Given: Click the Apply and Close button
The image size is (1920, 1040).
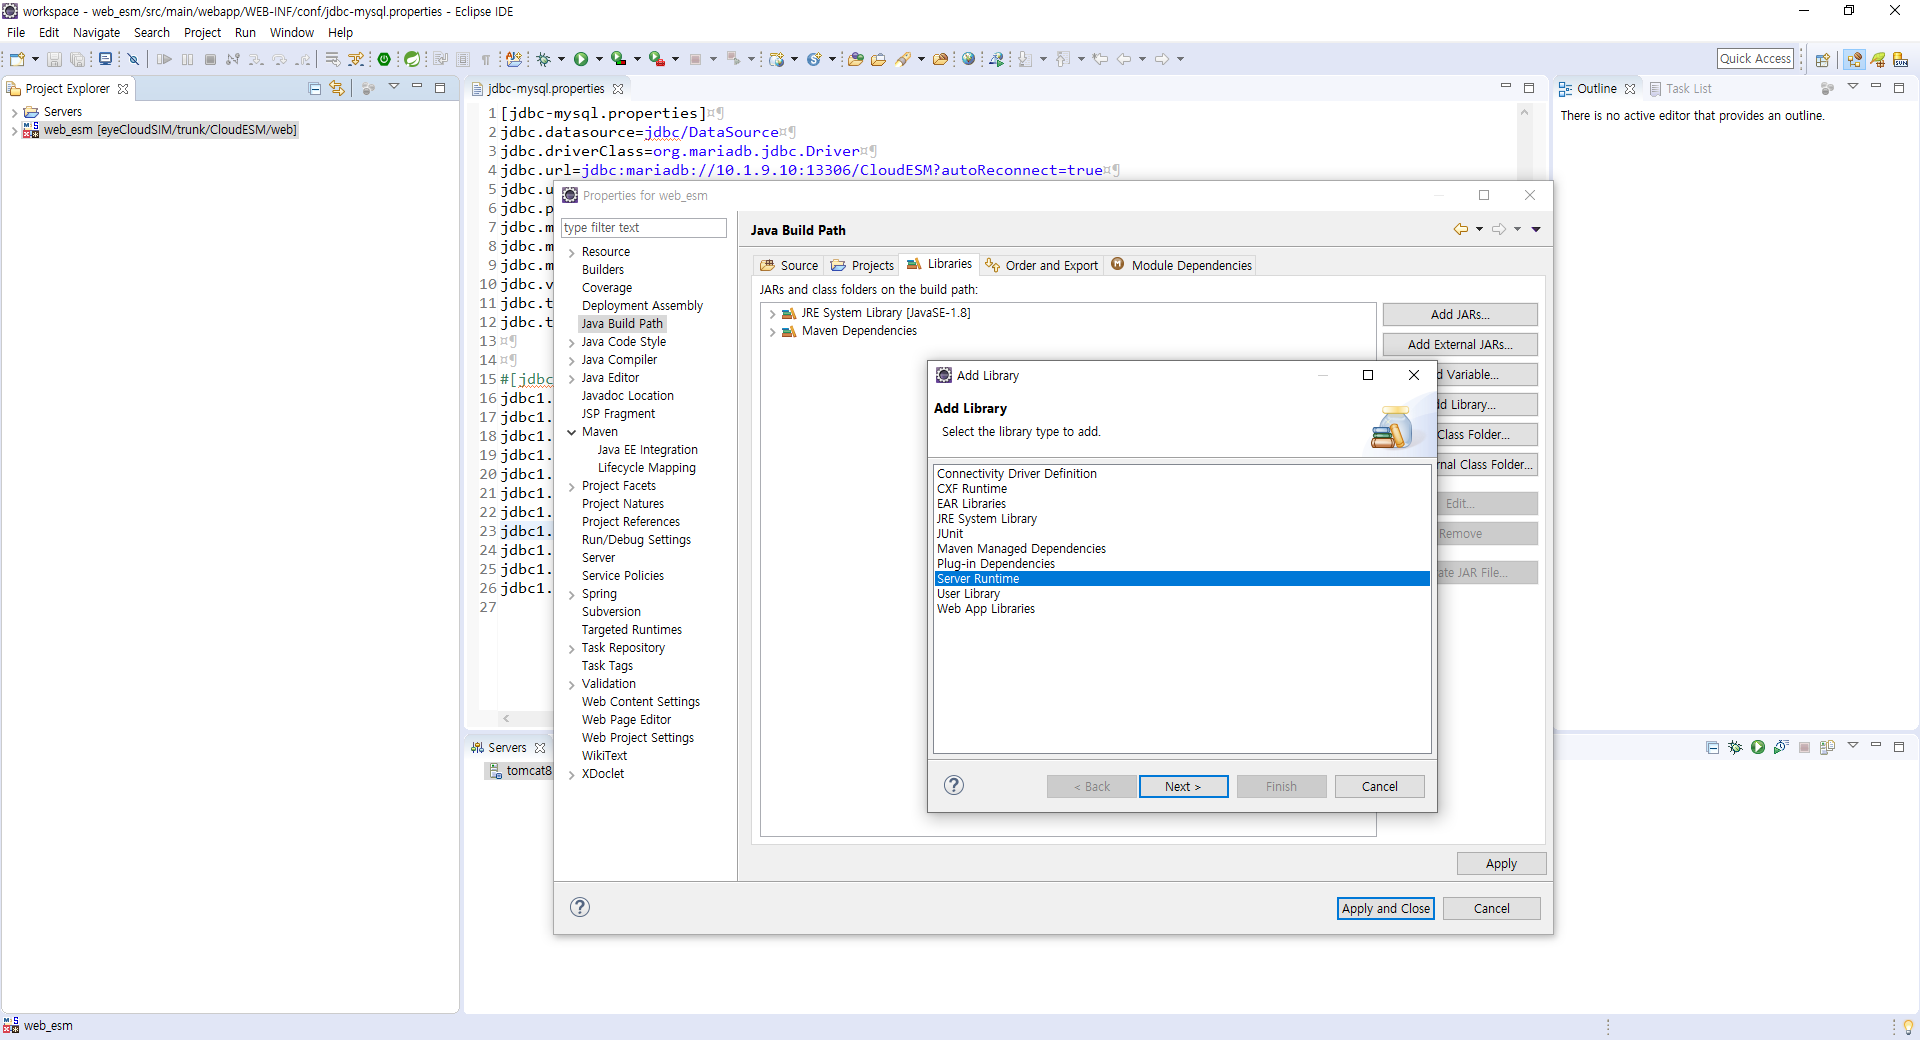Looking at the screenshot, I should tap(1386, 908).
